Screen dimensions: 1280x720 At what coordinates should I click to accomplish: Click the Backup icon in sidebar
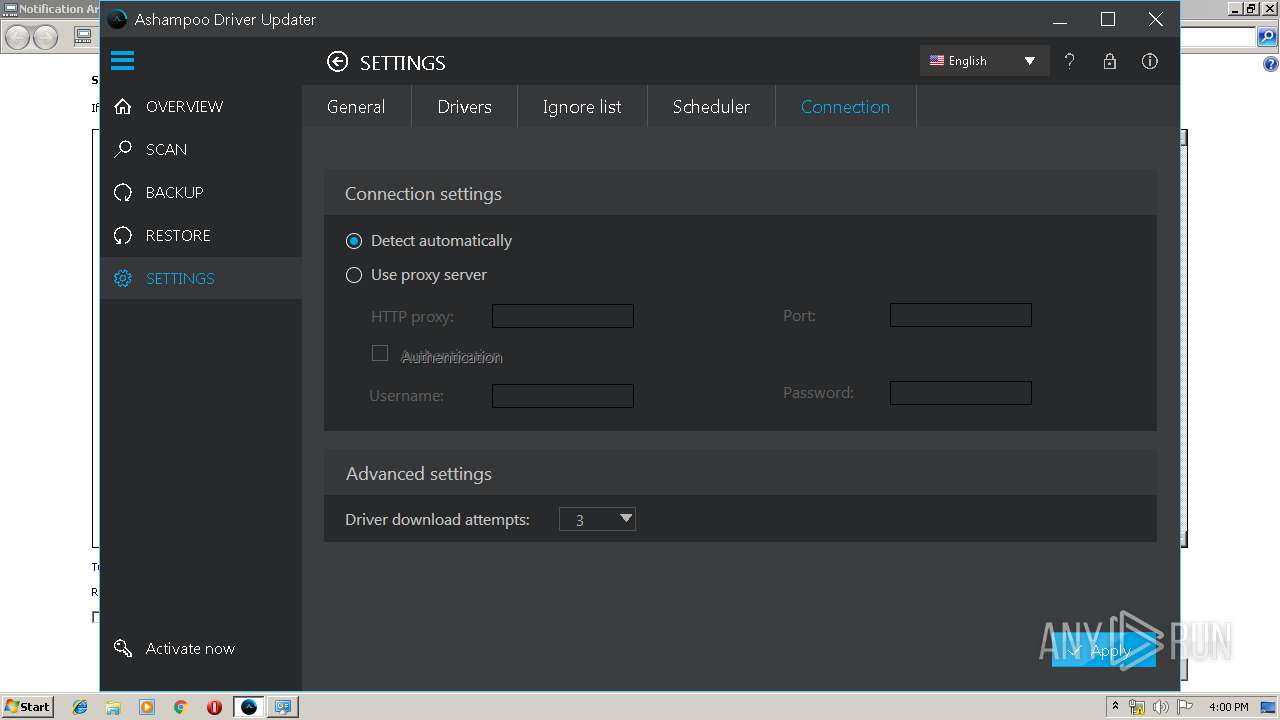(123, 192)
